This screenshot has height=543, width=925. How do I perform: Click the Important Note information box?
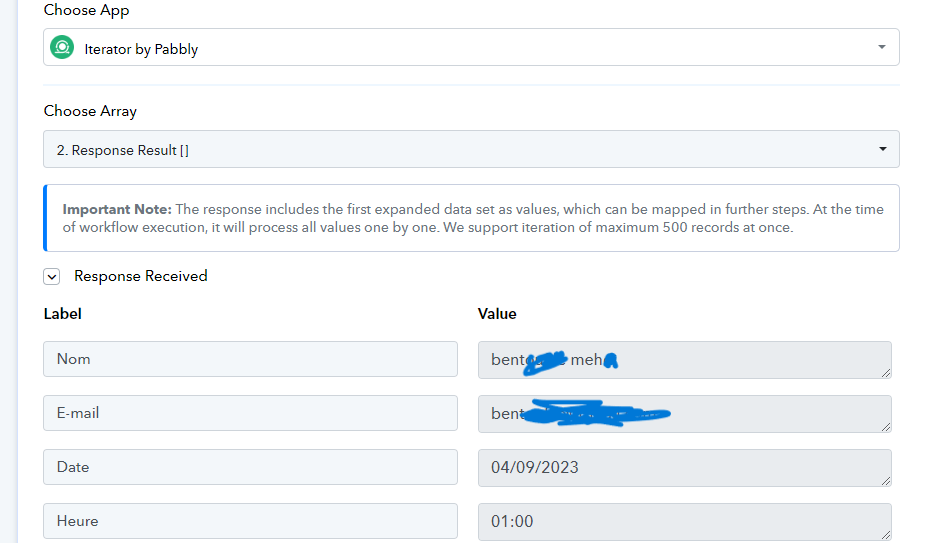pyautogui.click(x=471, y=218)
